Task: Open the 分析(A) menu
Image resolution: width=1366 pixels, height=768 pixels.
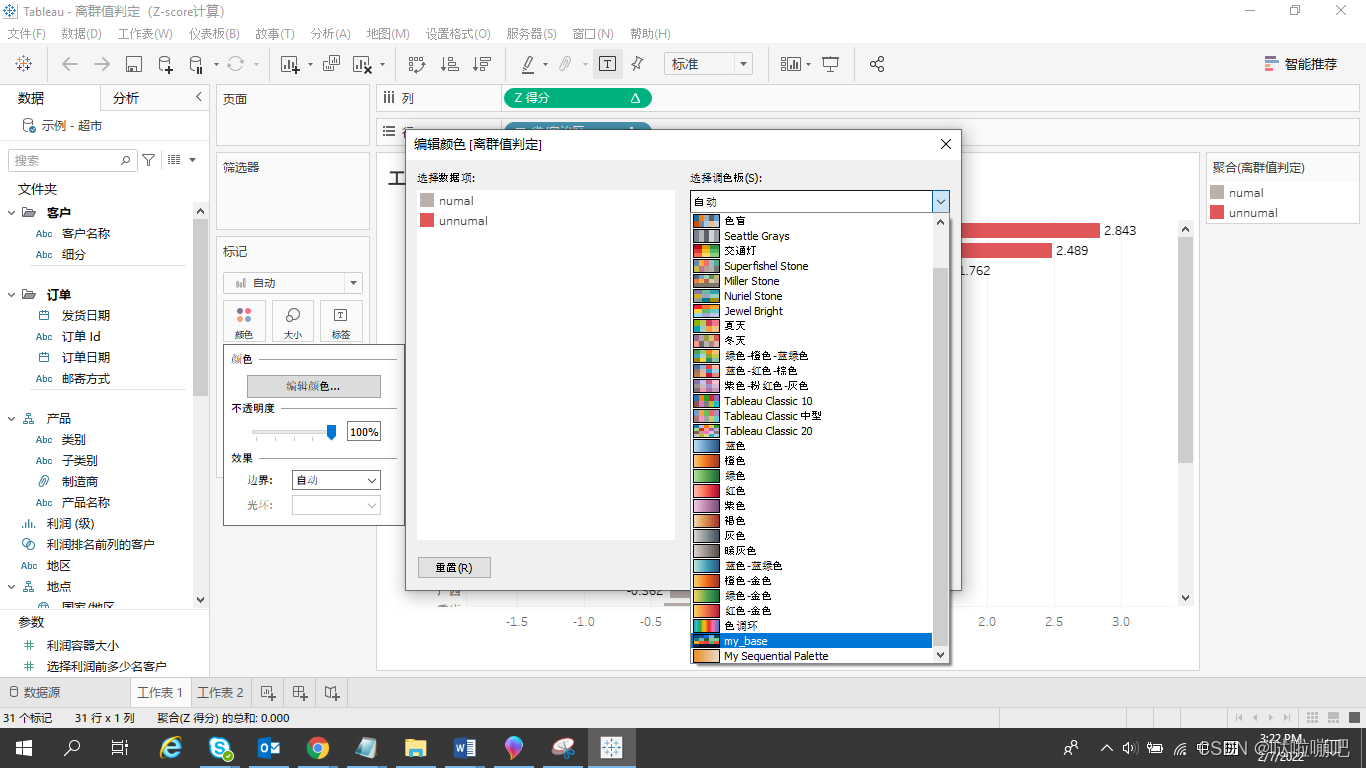Action: 330,34
